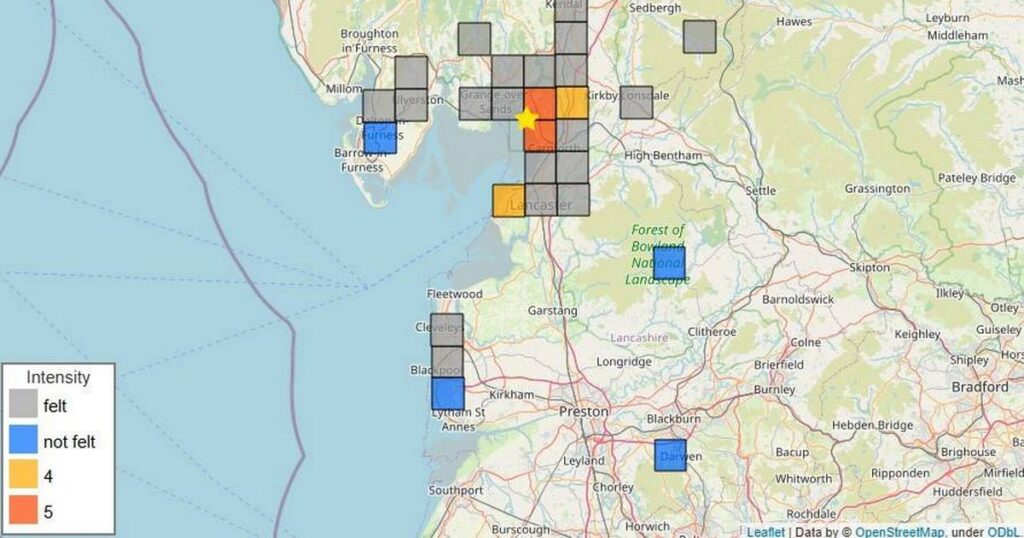Select the gray square south of Sedbergh
The image size is (1024, 538).
(x=700, y=36)
